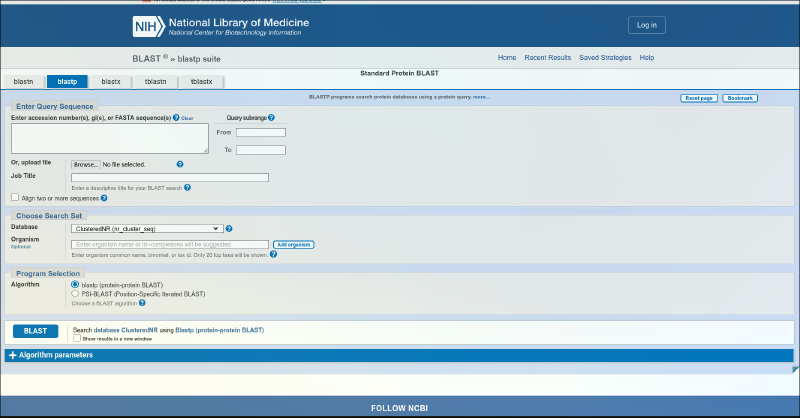Click the Reset page button
The width and height of the screenshot is (800, 418).
(699, 98)
